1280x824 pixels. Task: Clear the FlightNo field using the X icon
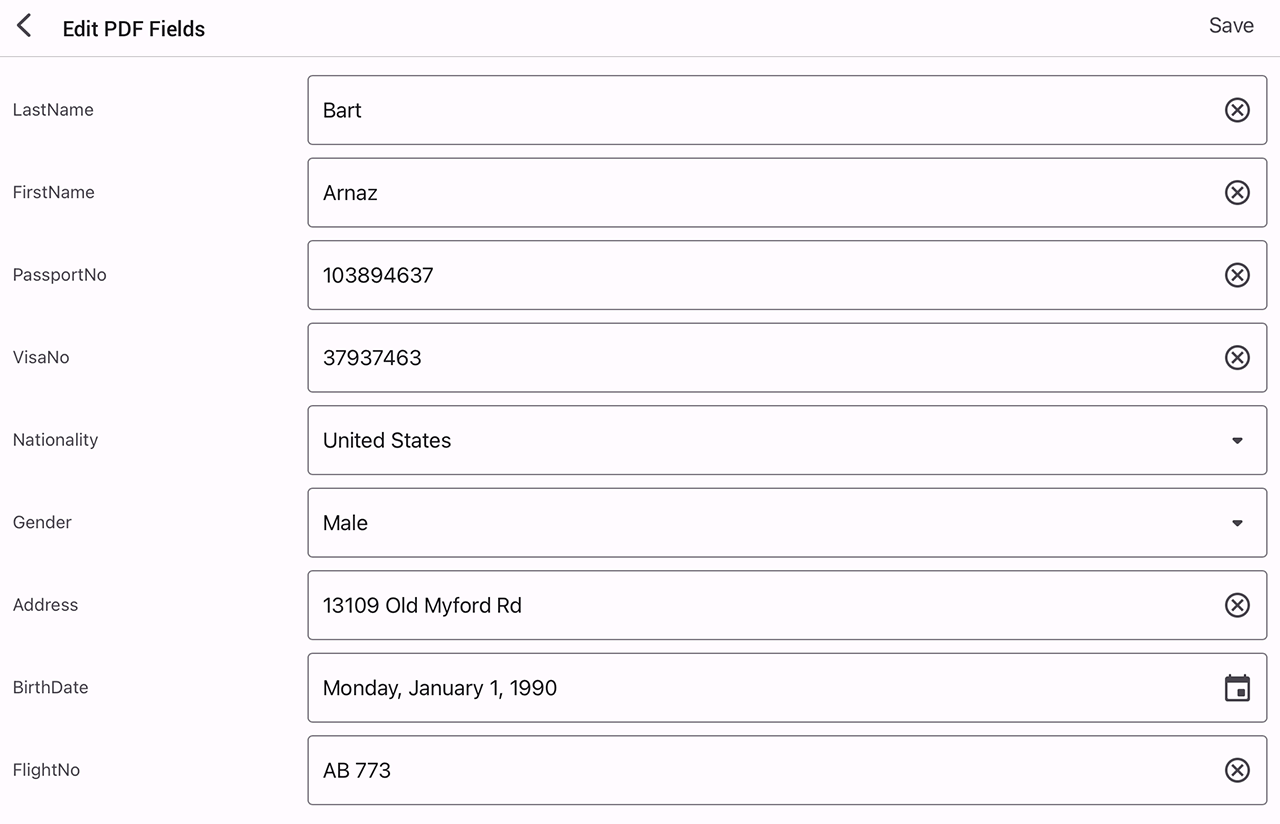tap(1237, 770)
